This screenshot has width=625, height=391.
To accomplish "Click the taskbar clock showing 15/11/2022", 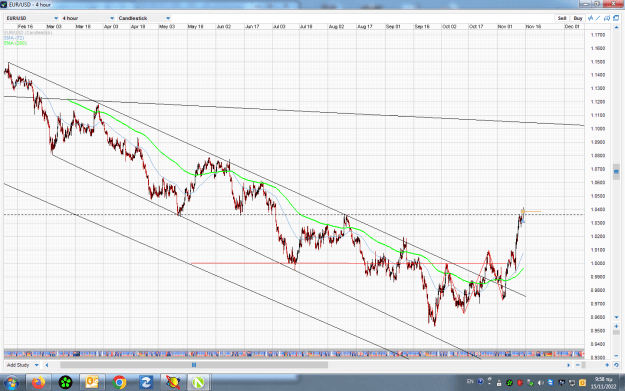I will click(603, 383).
